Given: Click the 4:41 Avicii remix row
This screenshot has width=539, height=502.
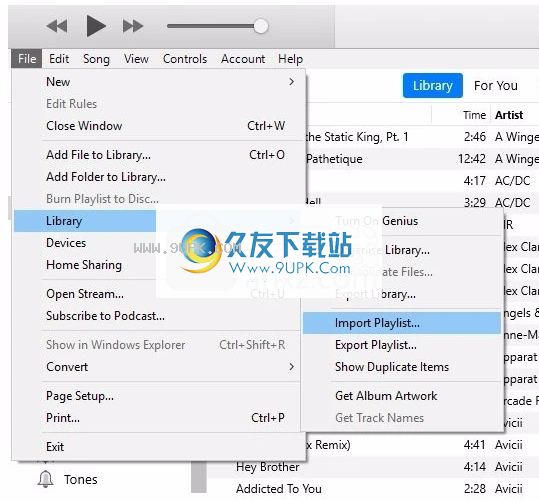Looking at the screenshot, I should 422,445.
